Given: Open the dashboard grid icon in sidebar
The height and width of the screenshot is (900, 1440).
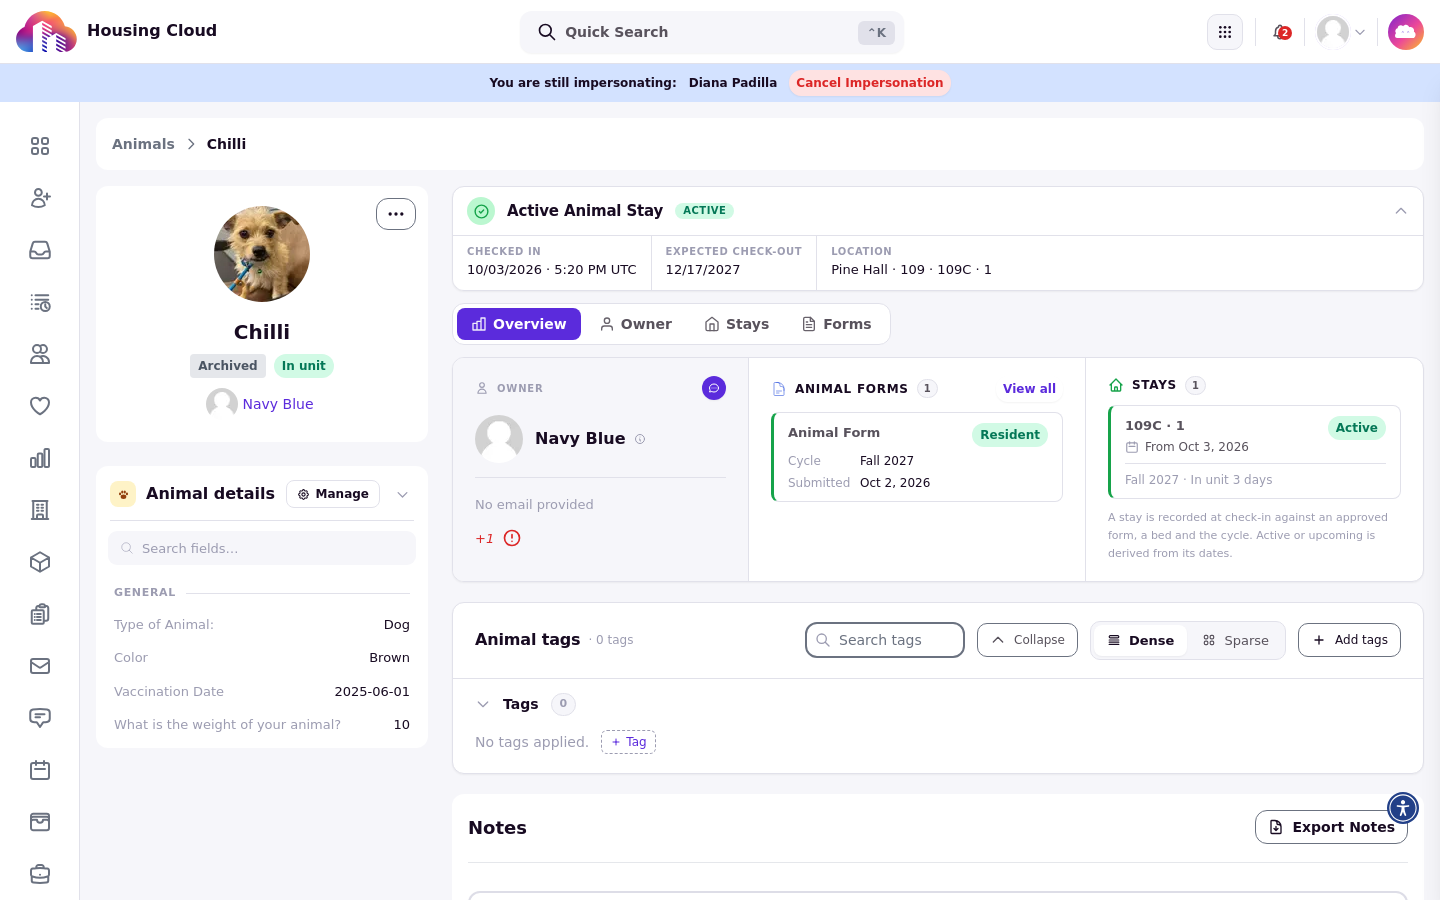Looking at the screenshot, I should (40, 146).
